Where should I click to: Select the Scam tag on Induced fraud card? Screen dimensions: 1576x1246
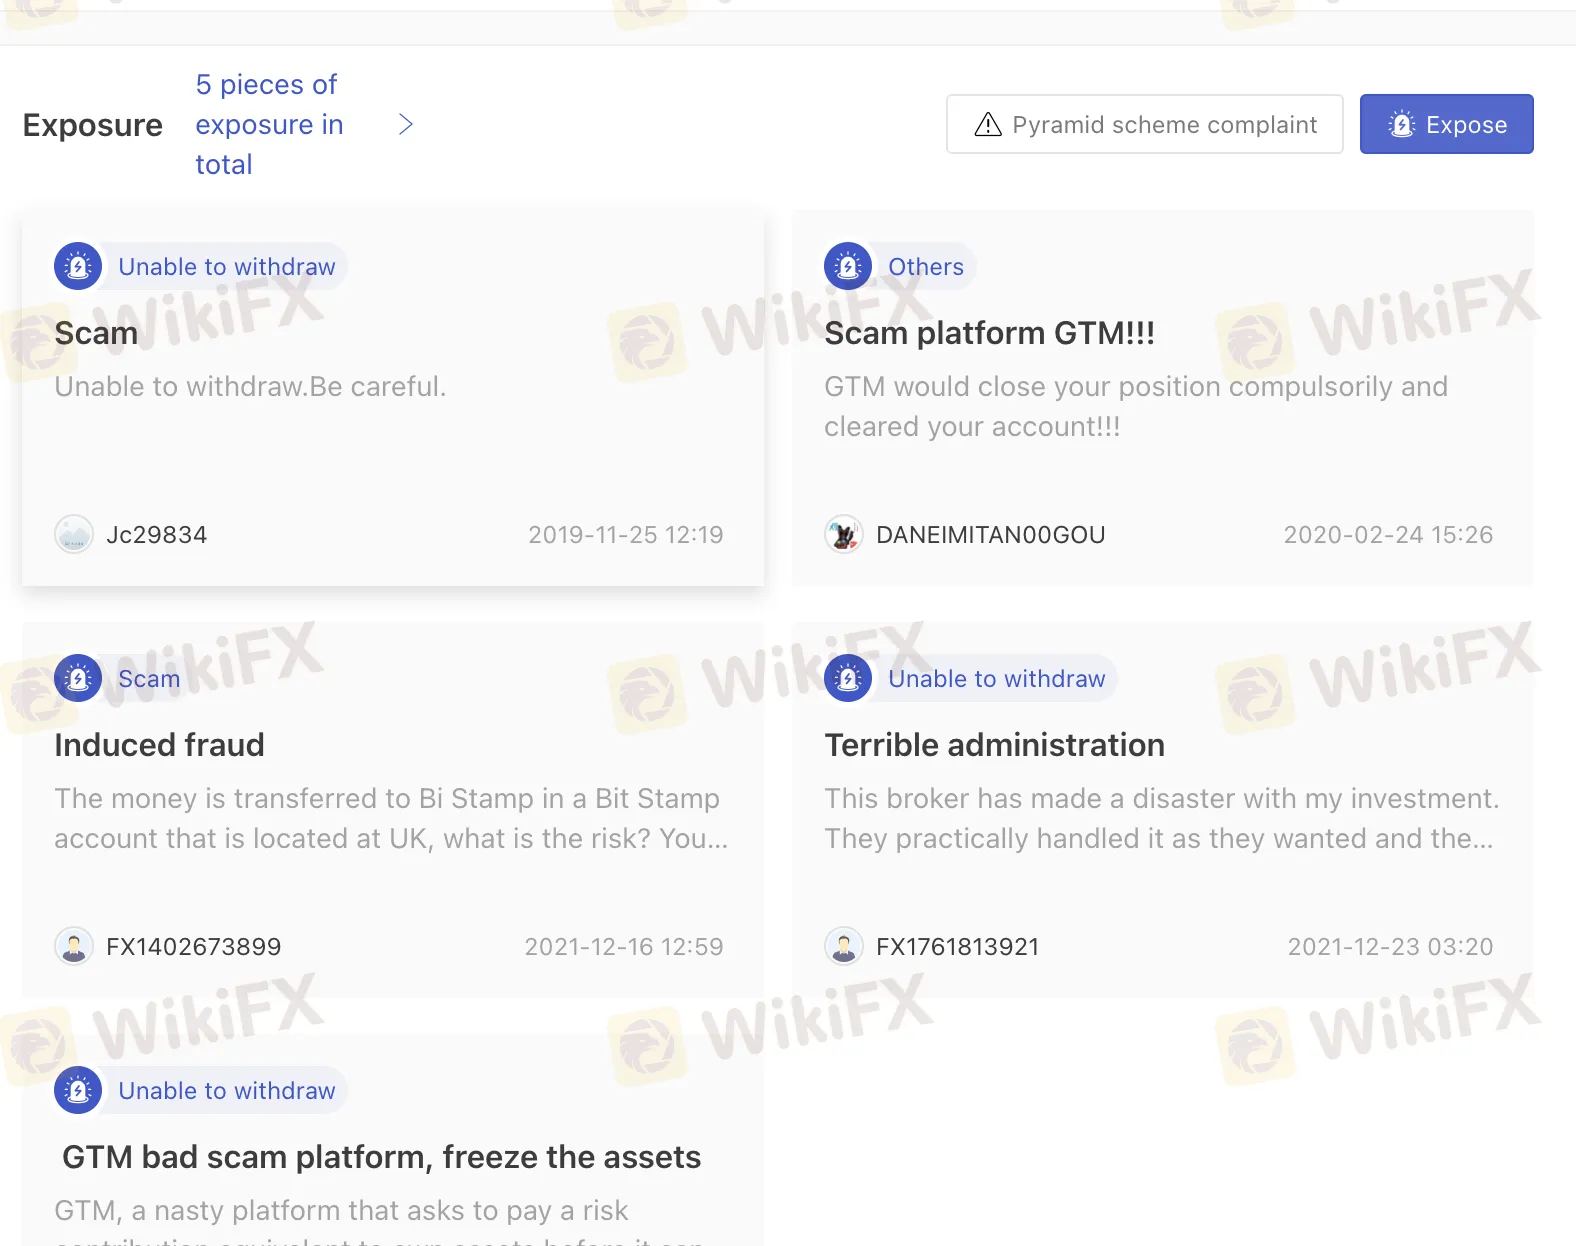(x=149, y=678)
